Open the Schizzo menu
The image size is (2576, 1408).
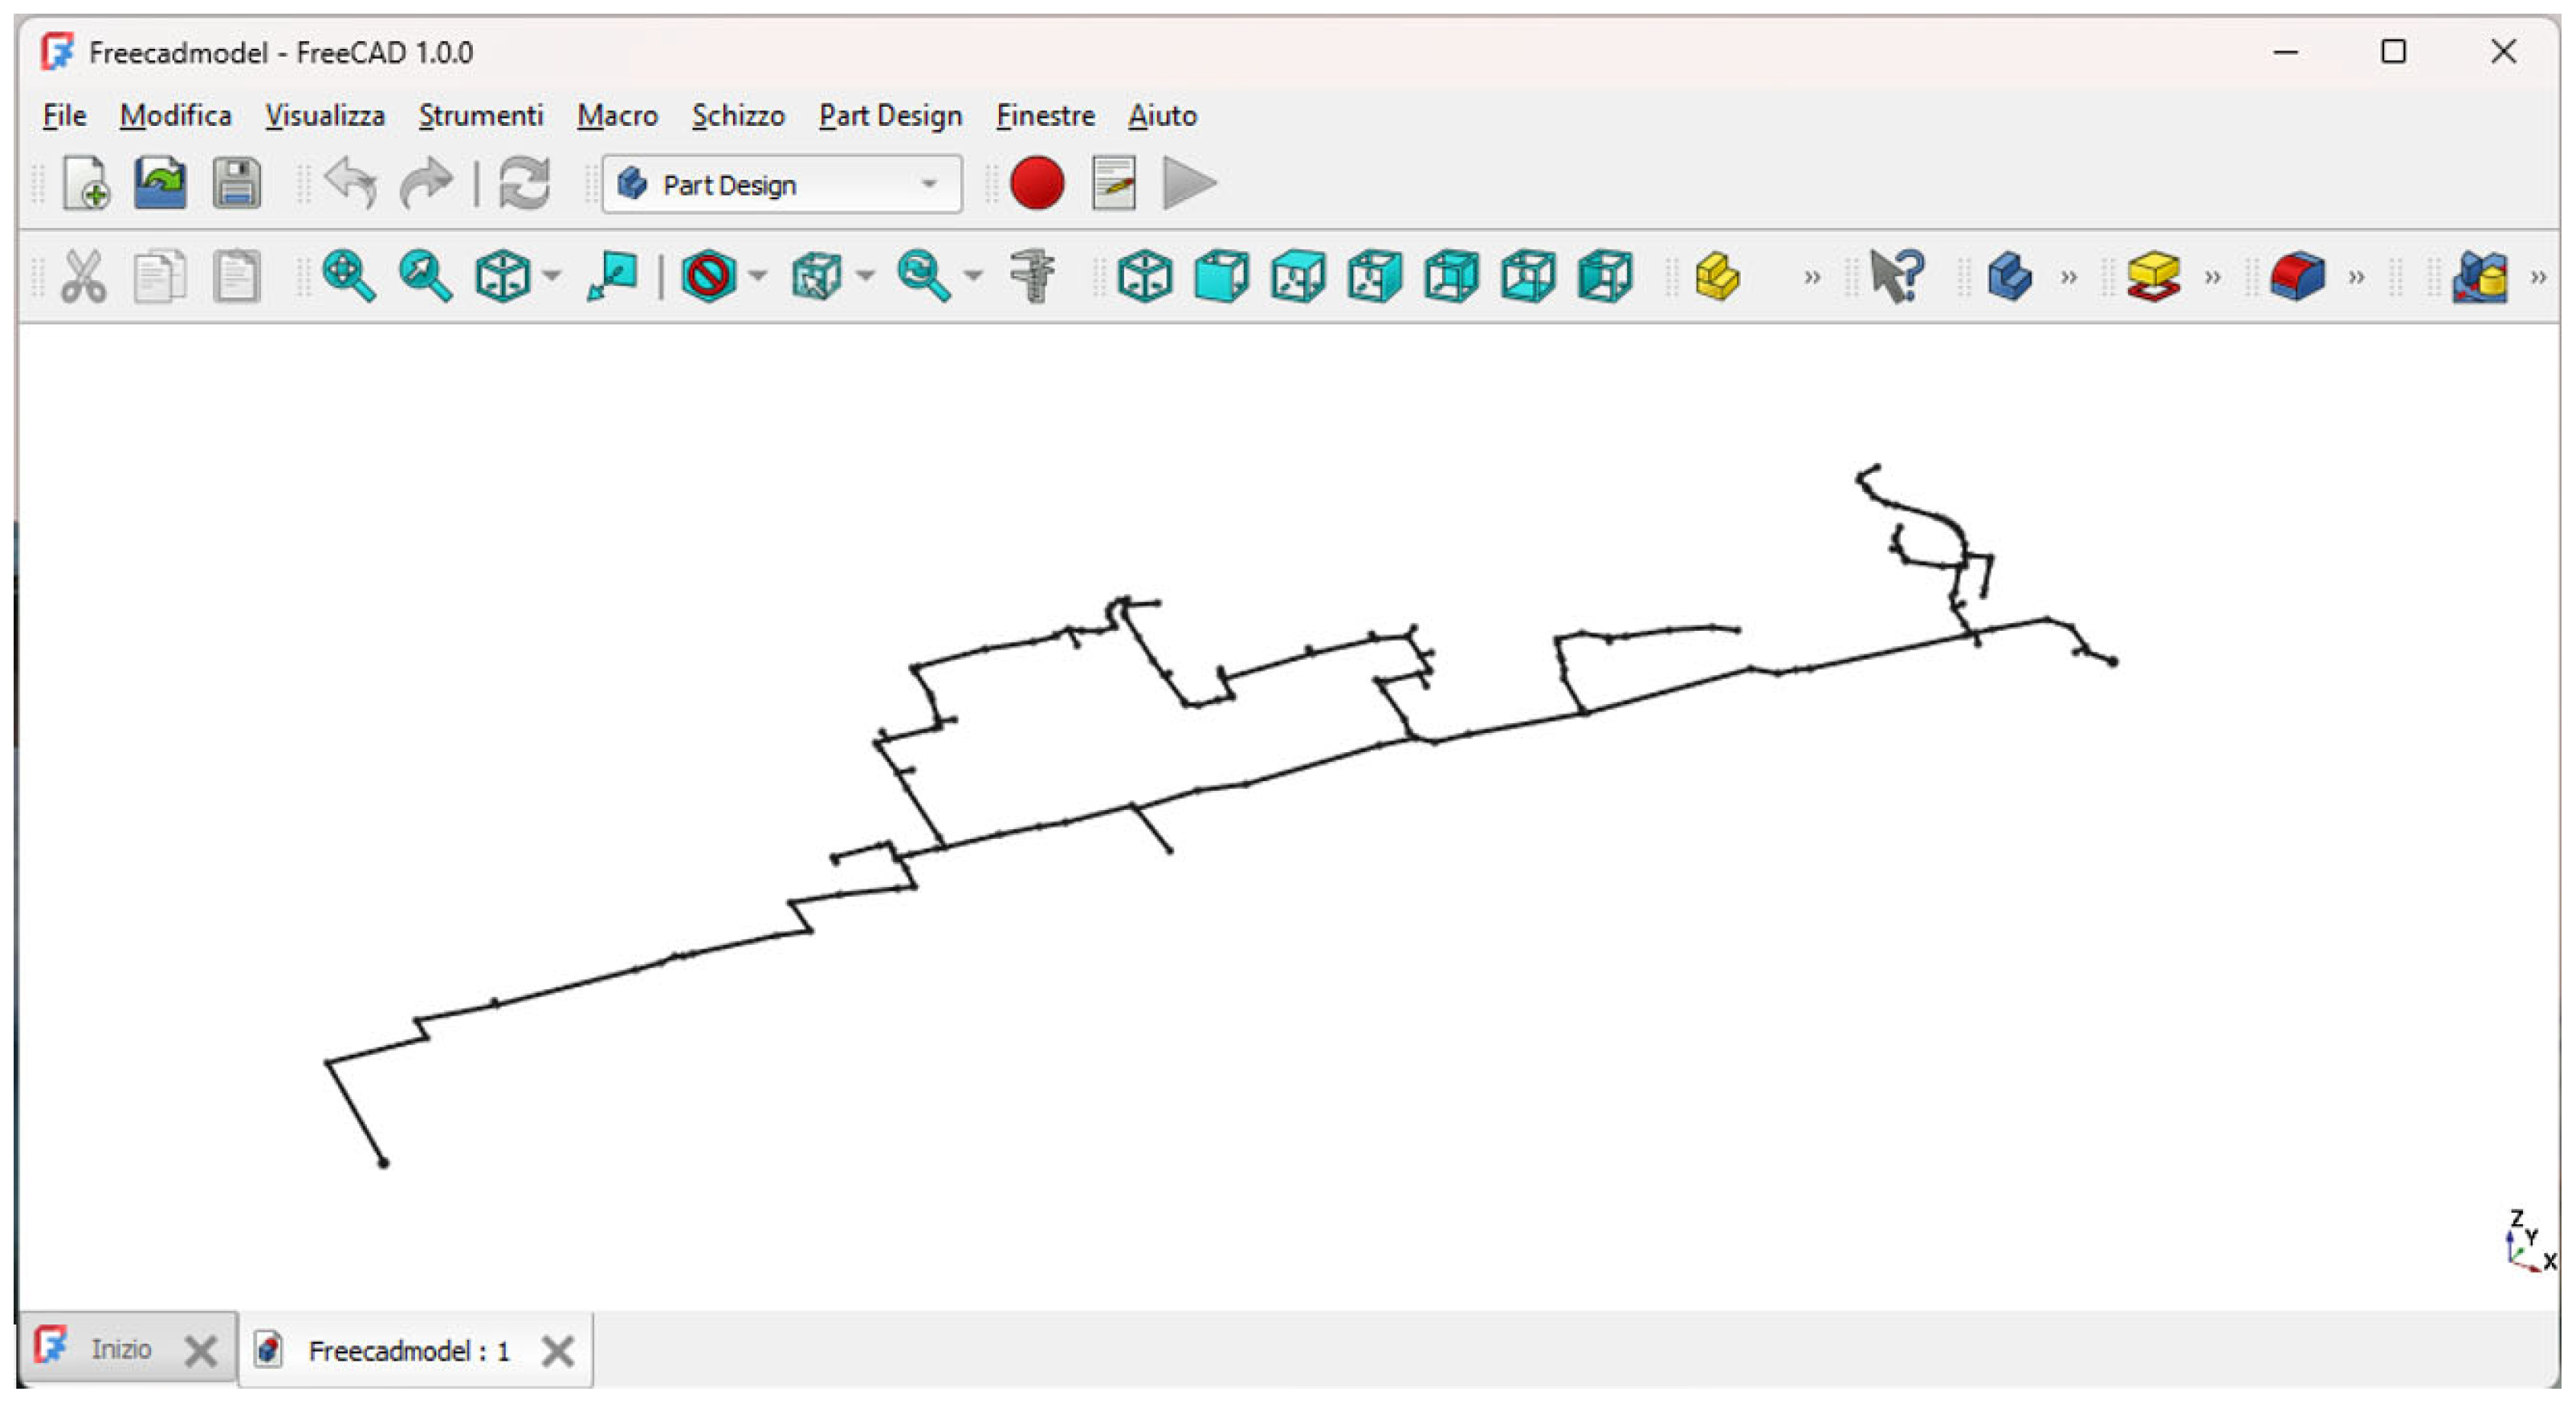pyautogui.click(x=738, y=116)
